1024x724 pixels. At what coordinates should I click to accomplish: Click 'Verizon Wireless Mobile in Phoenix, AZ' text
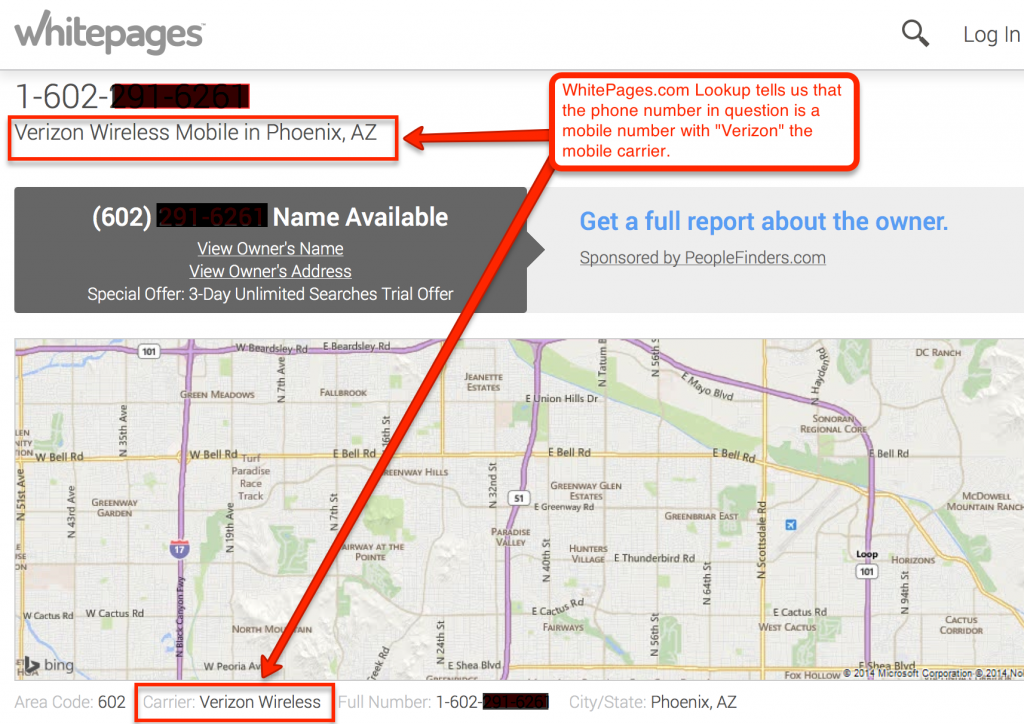click(x=196, y=133)
